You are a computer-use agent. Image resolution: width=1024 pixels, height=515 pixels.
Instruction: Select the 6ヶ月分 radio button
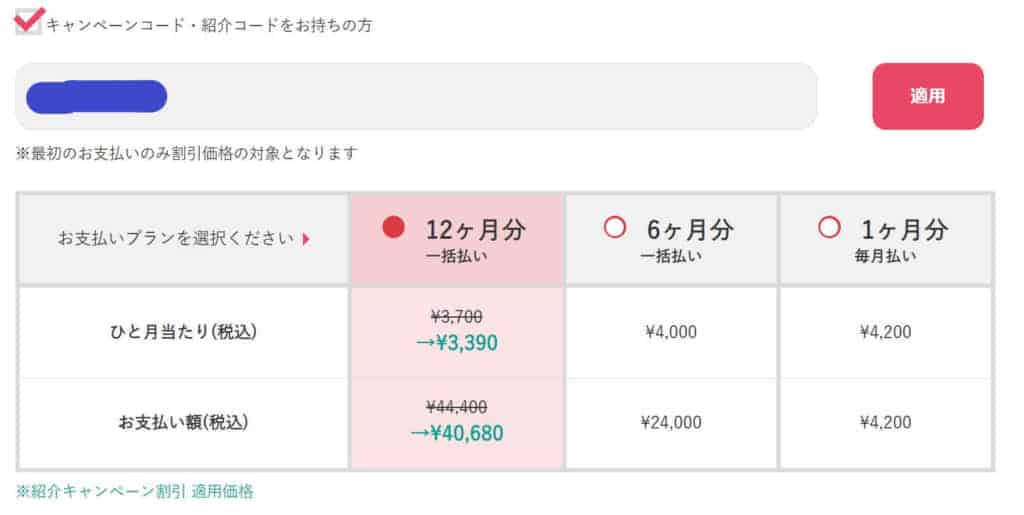click(614, 228)
